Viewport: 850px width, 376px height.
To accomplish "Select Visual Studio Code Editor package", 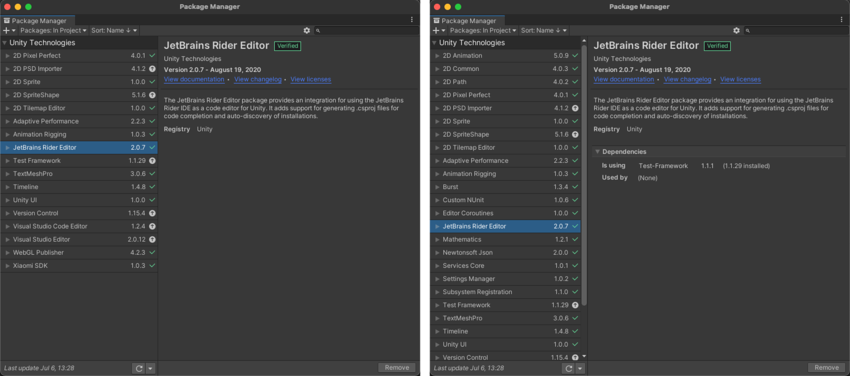I will tap(79, 226).
